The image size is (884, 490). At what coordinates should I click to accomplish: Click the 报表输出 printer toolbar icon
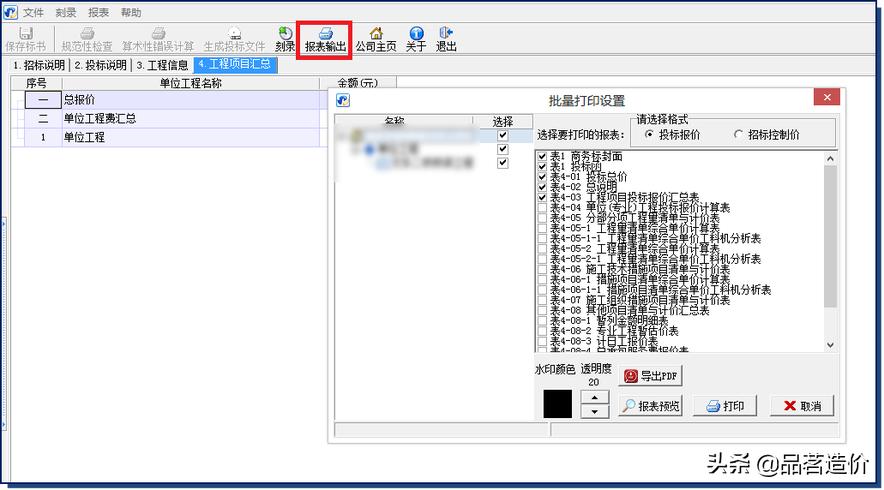pos(325,39)
